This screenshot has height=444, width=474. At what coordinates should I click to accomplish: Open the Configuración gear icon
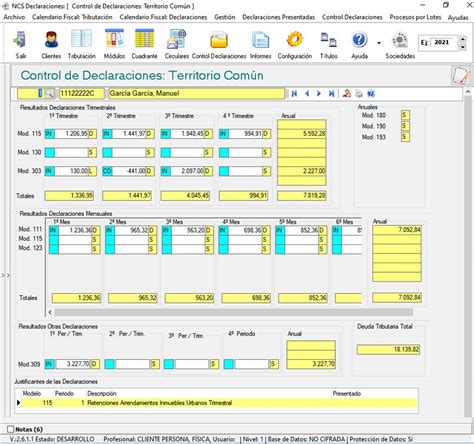click(x=295, y=39)
